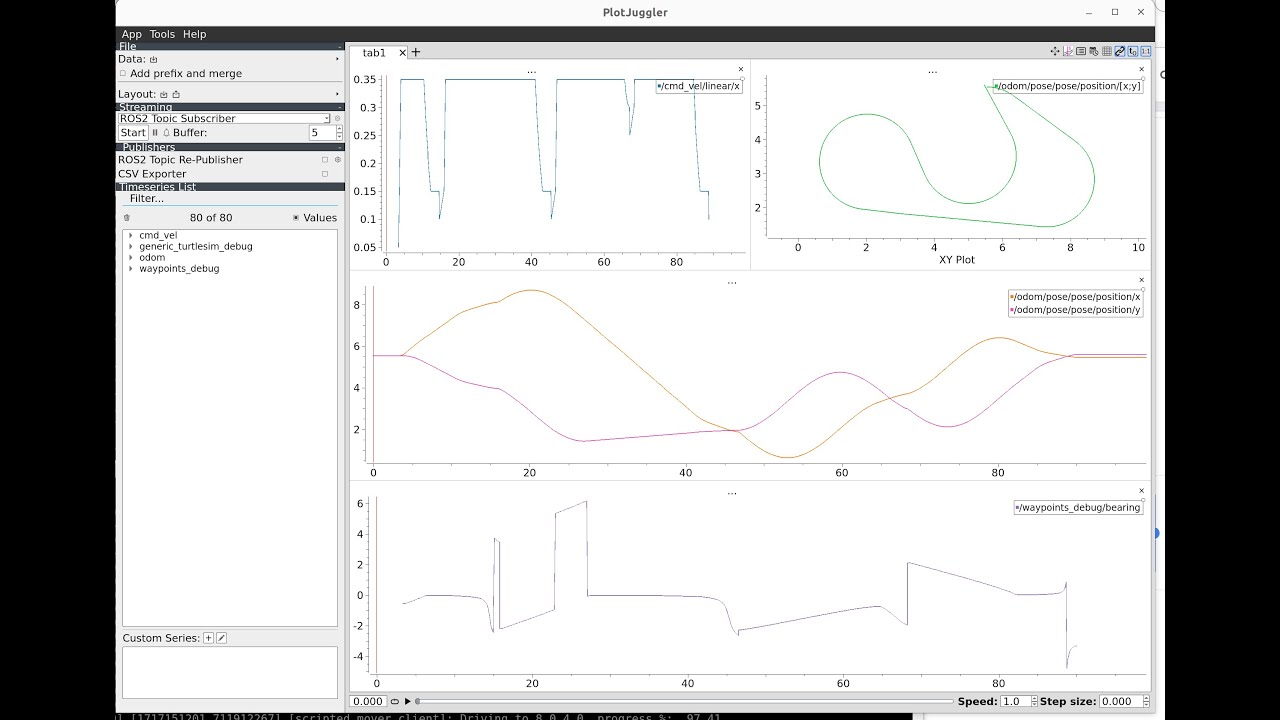The width and height of the screenshot is (1280, 720).
Task: Click the 80 of 80 series count
Action: [211, 218]
